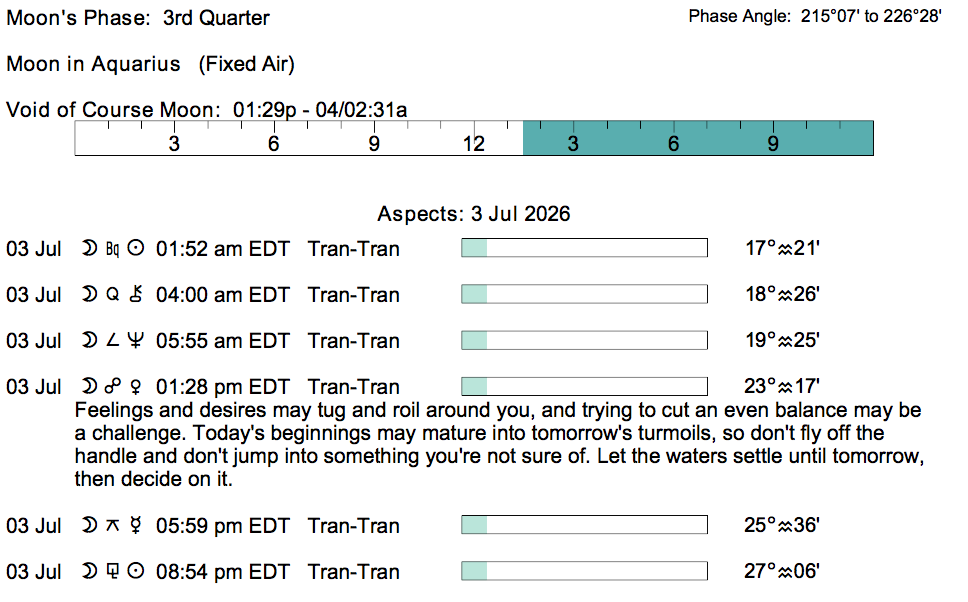Click the Void of Course Moon time range
This screenshot has height=602, width=968.
pyautogui.click(x=320, y=110)
